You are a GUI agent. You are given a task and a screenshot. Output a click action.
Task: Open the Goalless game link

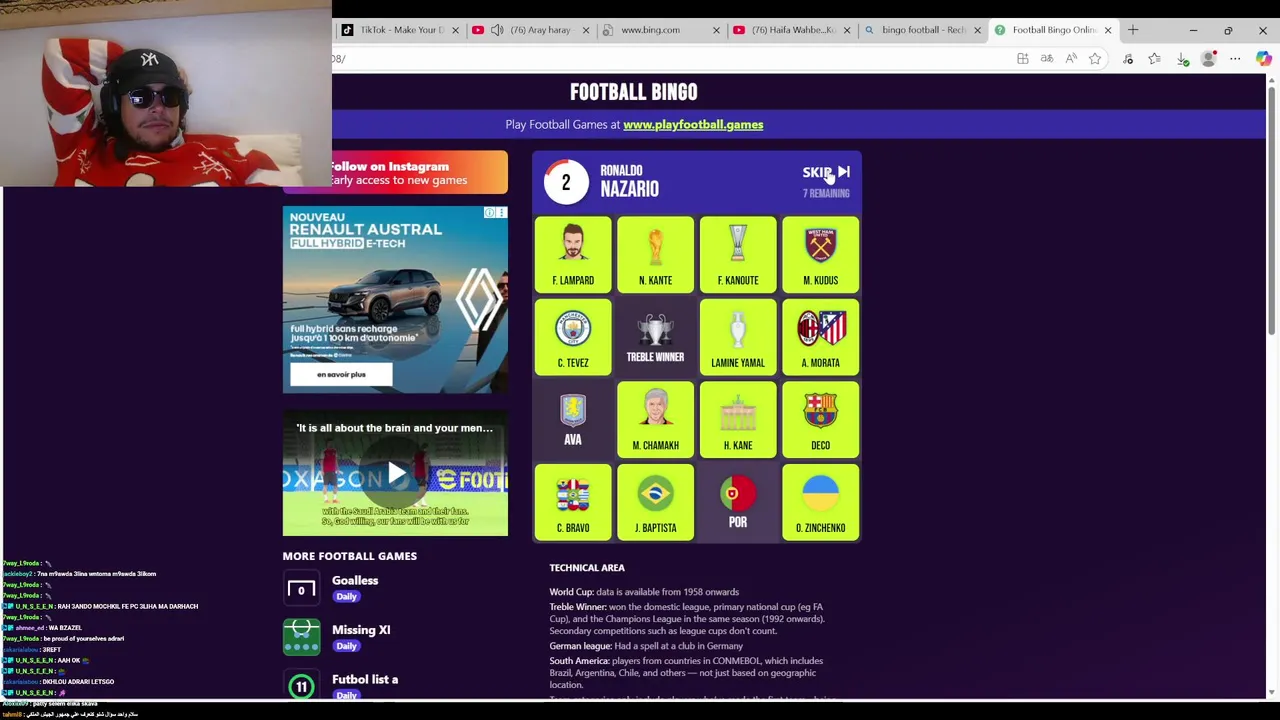(355, 580)
